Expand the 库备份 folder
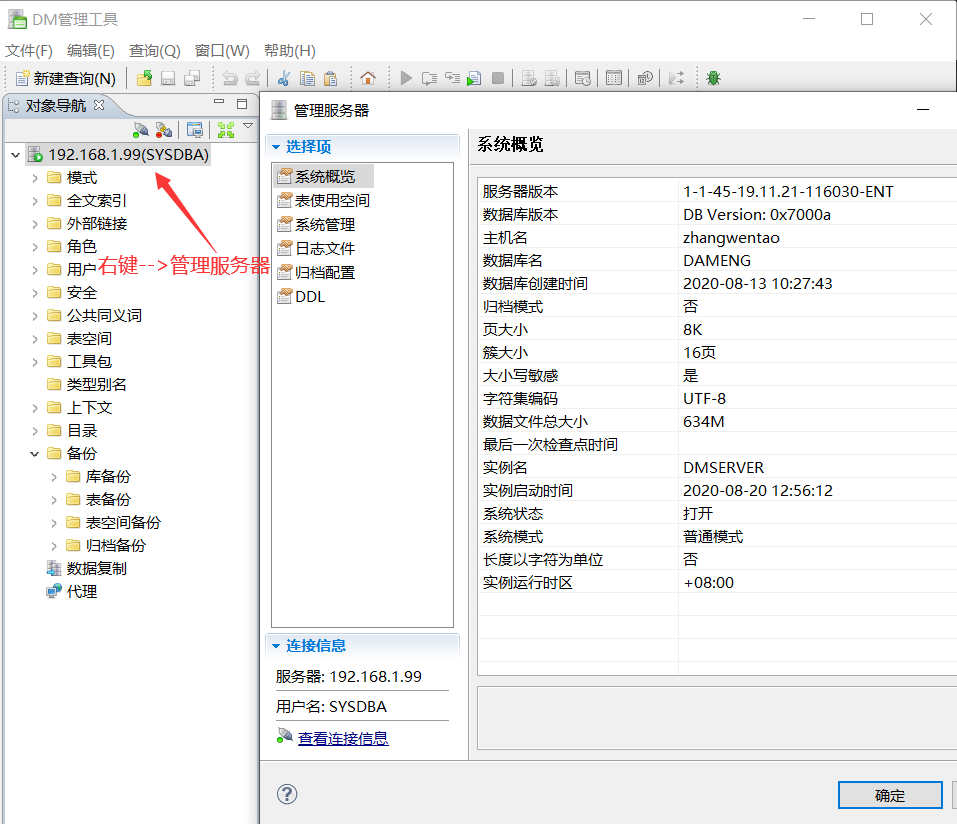The width and height of the screenshot is (957, 824). (54, 477)
